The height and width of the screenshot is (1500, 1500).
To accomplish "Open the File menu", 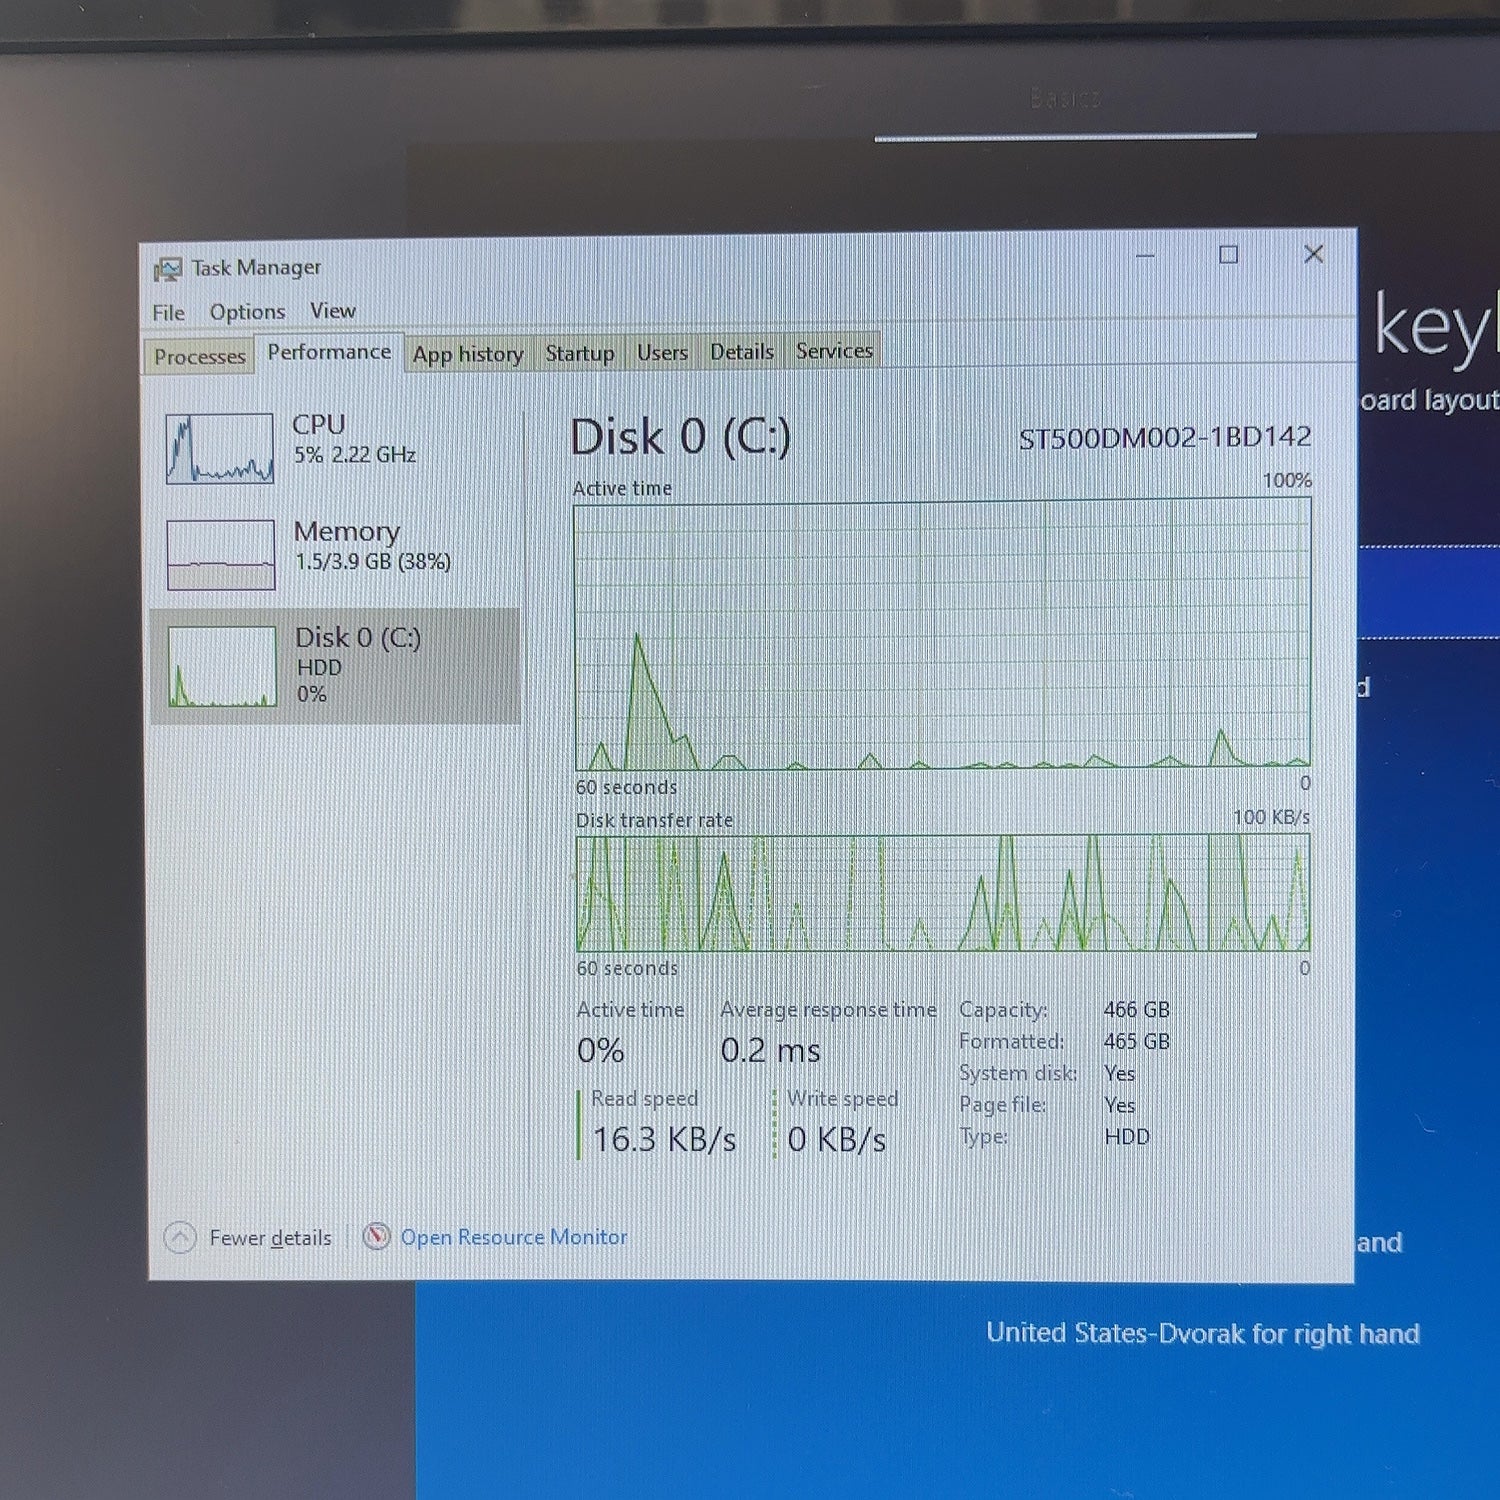I will tap(168, 313).
